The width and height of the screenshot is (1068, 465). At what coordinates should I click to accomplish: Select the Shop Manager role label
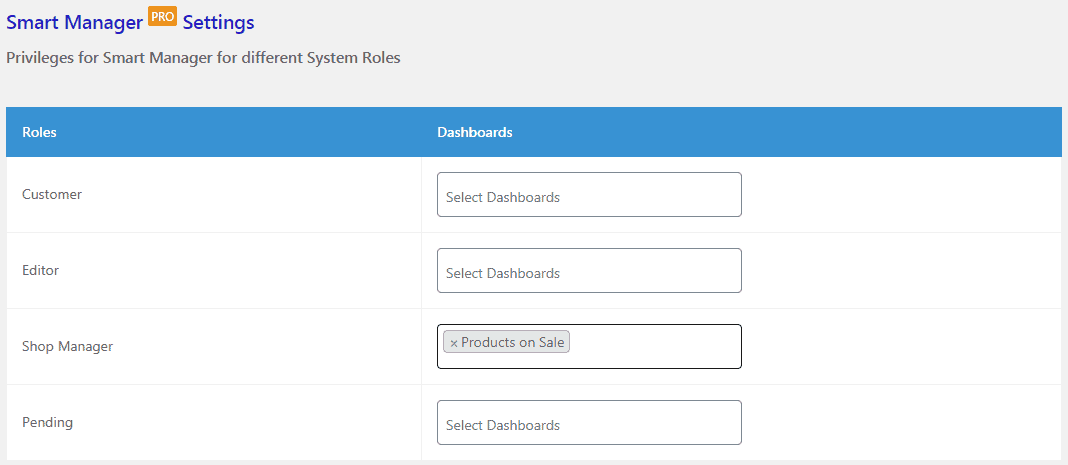click(67, 347)
